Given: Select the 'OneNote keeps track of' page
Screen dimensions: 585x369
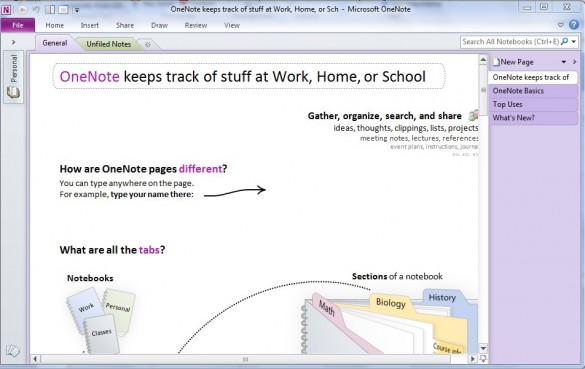Looking at the screenshot, I should 533,77.
